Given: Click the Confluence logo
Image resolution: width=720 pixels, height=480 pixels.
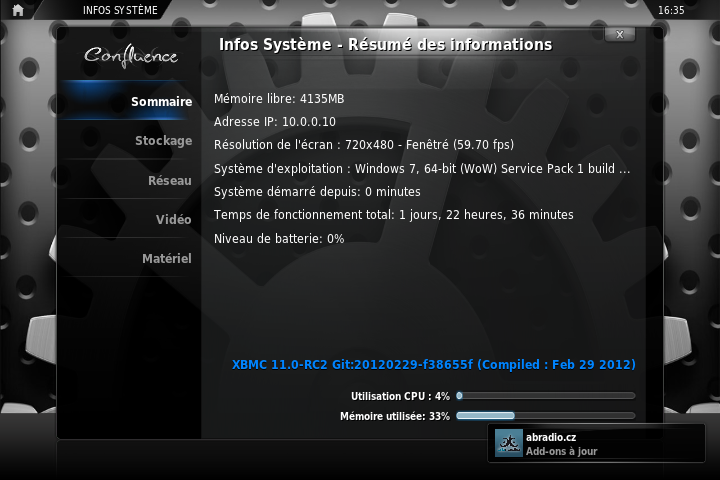Looking at the screenshot, I should point(131,56).
